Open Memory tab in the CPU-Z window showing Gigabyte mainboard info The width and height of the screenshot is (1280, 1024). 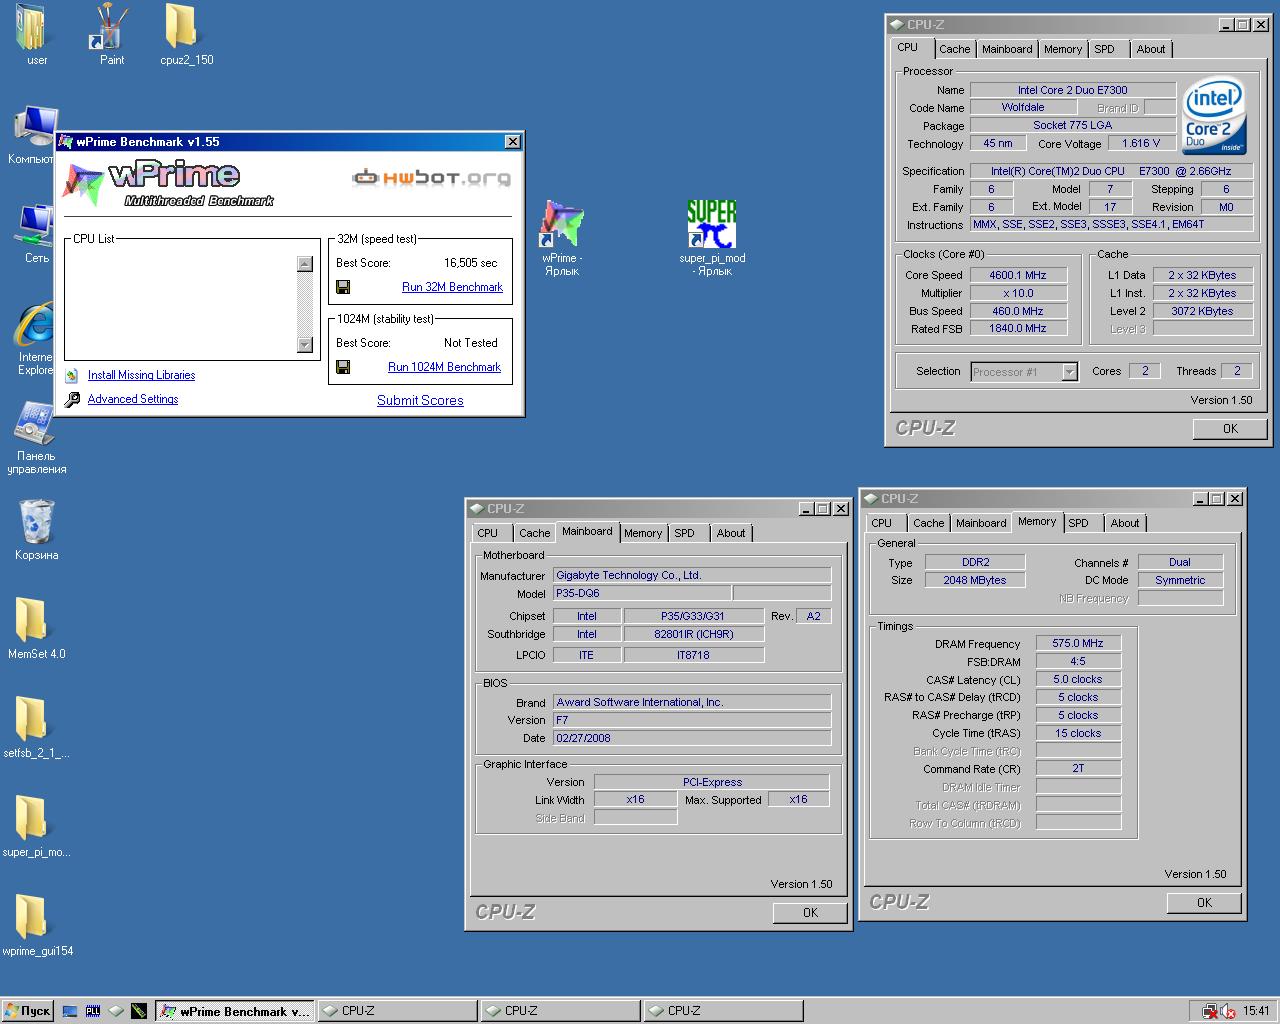click(x=643, y=533)
